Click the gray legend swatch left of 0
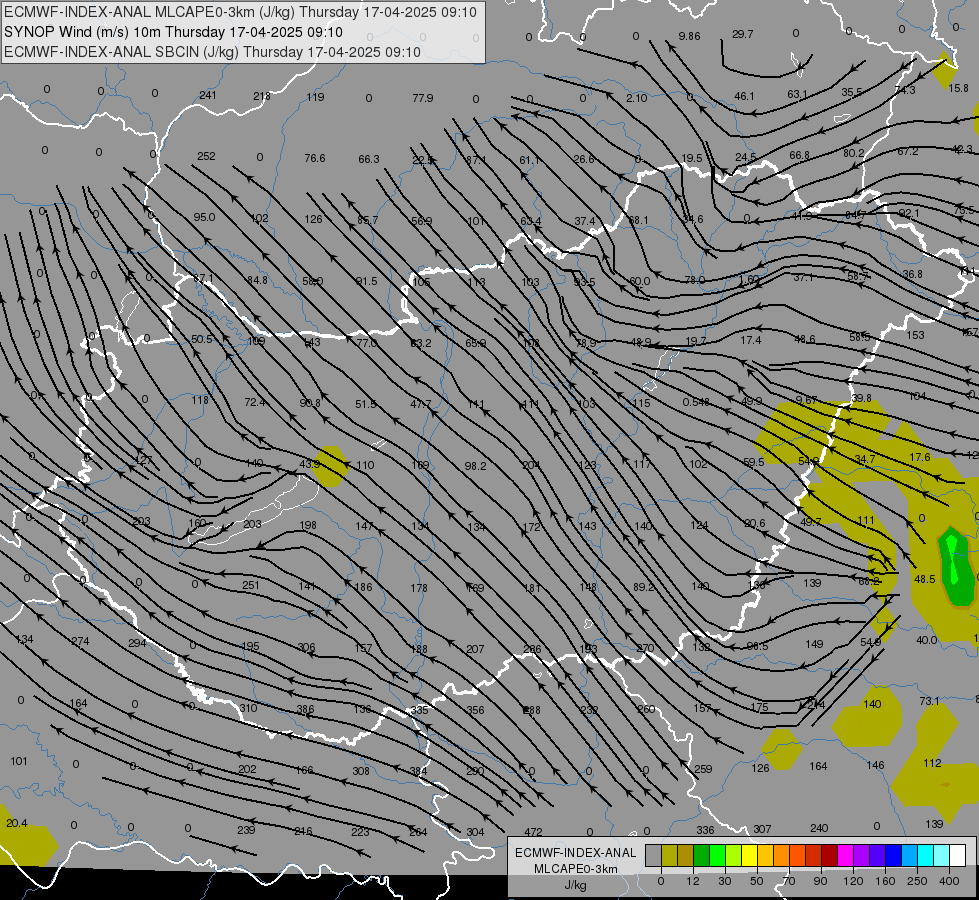The image size is (979, 900). 653,856
